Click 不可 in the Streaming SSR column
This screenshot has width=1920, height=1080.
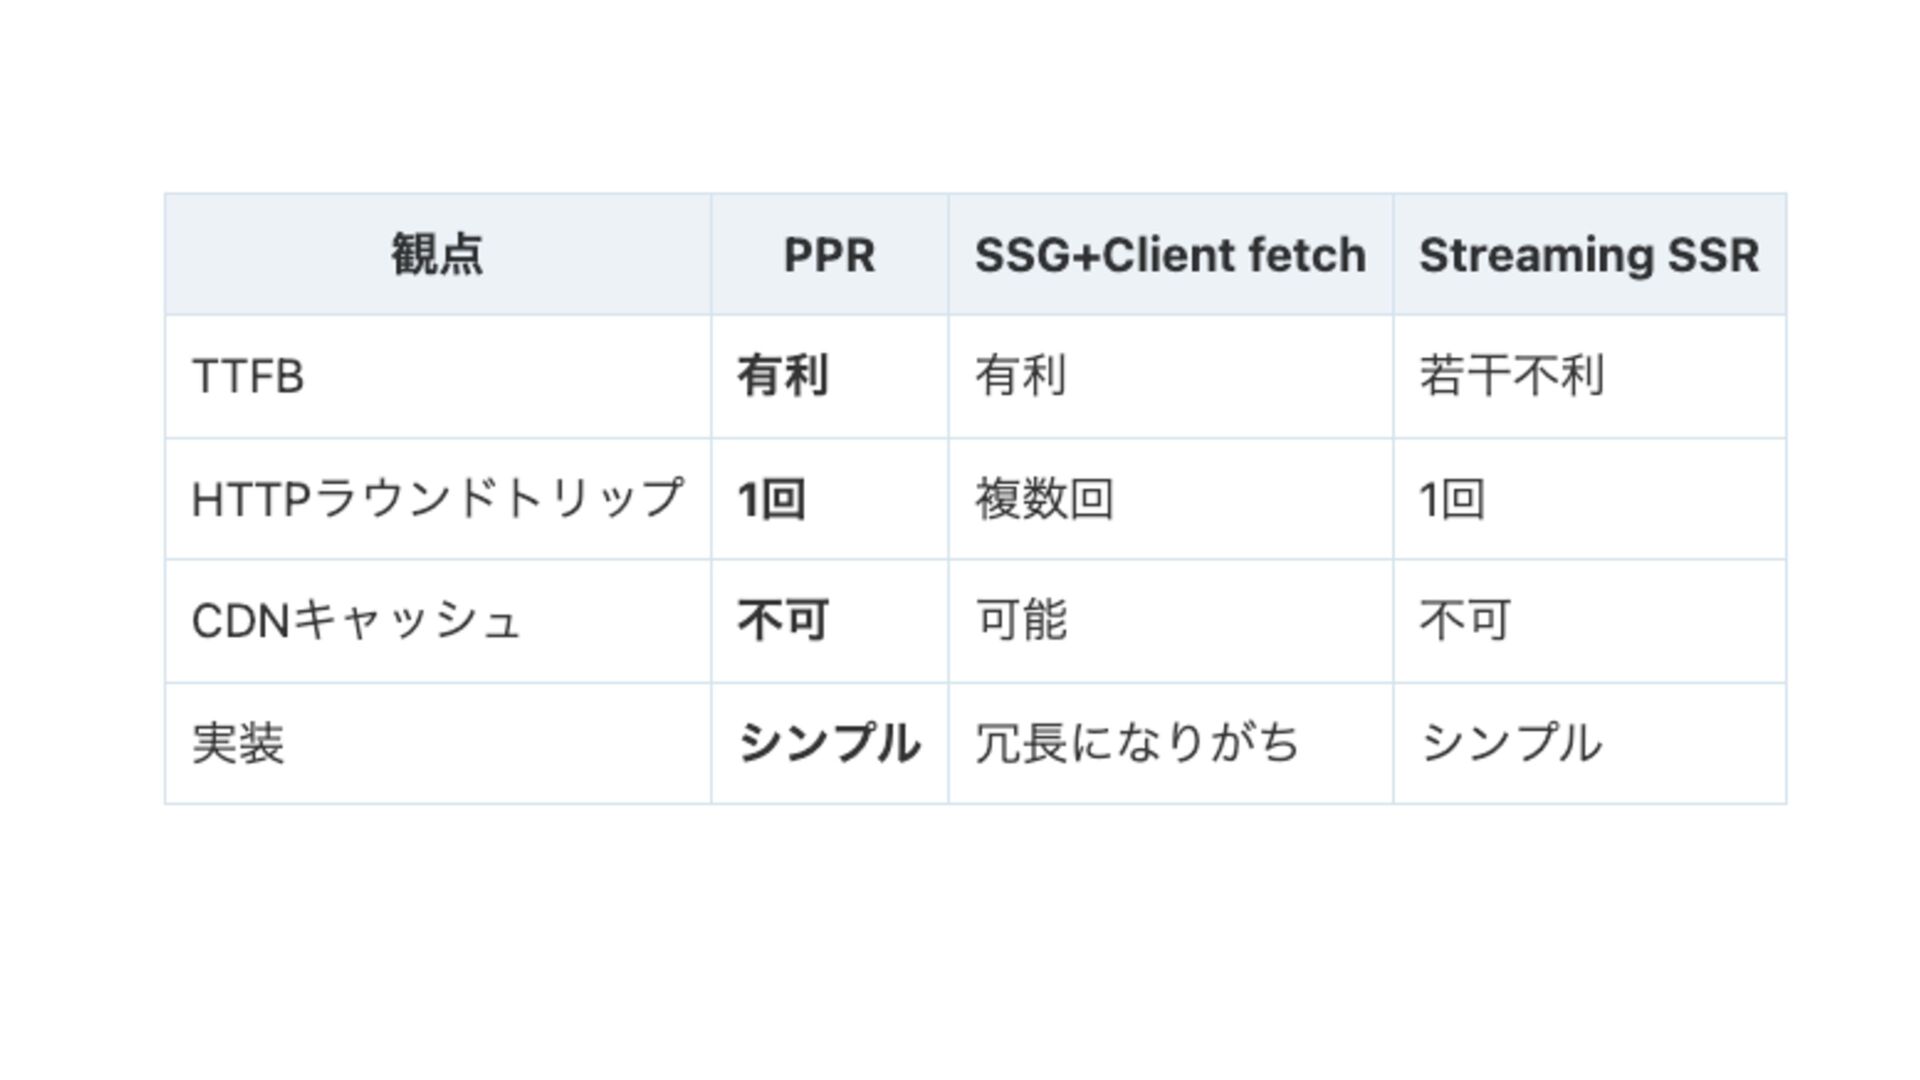tap(1465, 621)
